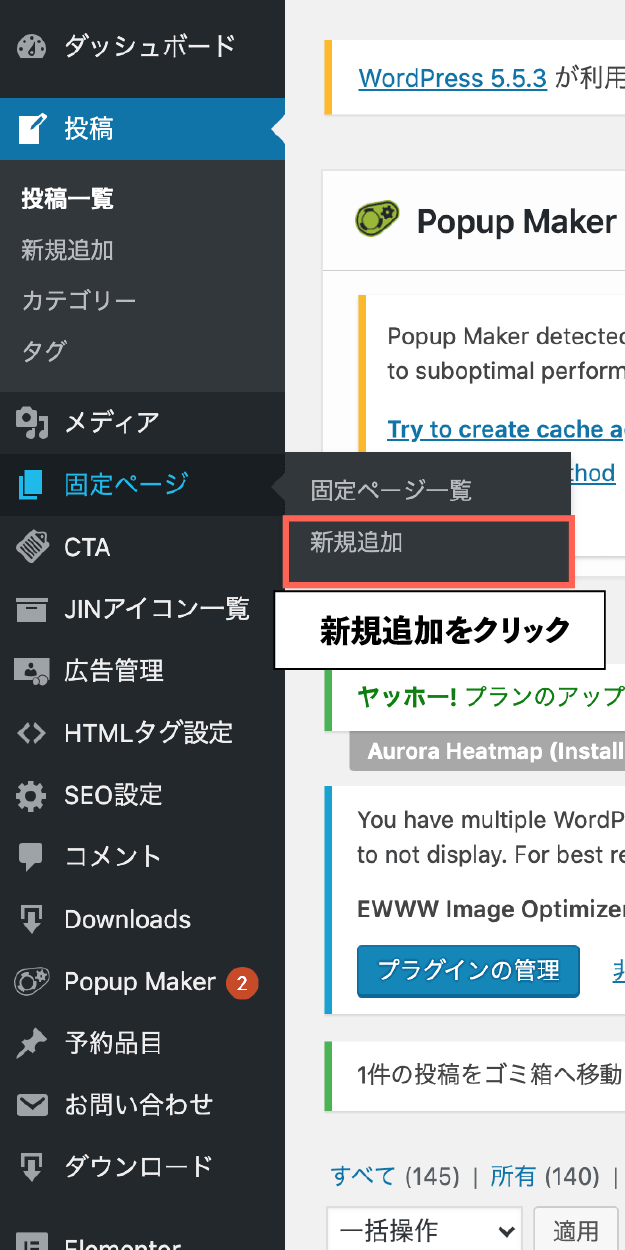Click the ダウンロード arrow icon

pyautogui.click(x=32, y=1167)
